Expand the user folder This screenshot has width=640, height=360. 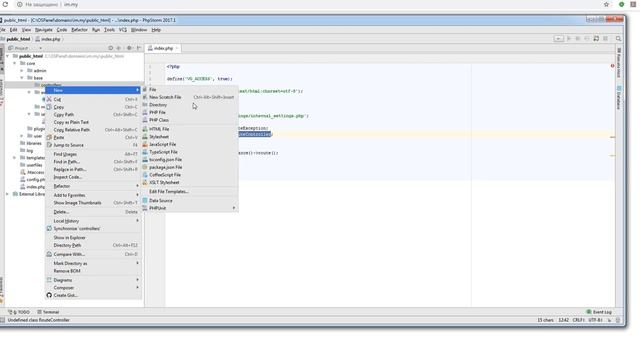click(x=22, y=136)
